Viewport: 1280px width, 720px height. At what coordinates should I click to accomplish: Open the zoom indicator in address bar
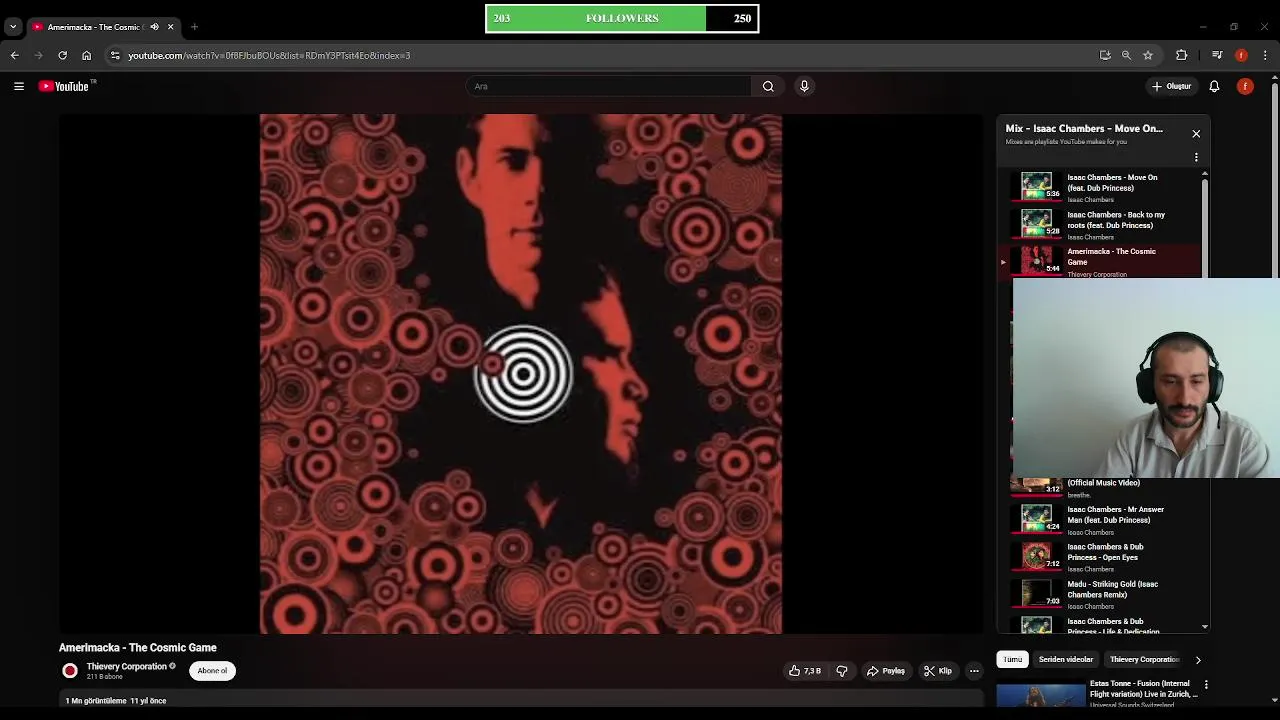click(x=1126, y=55)
